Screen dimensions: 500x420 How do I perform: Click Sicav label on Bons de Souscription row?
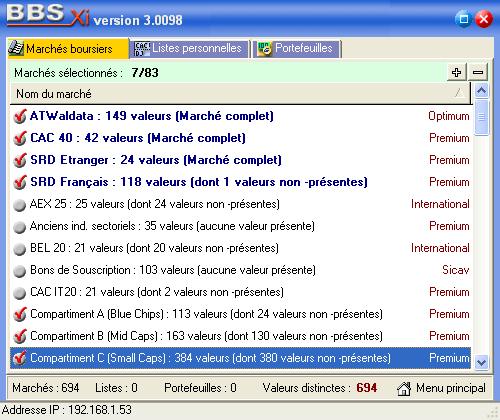click(x=456, y=270)
